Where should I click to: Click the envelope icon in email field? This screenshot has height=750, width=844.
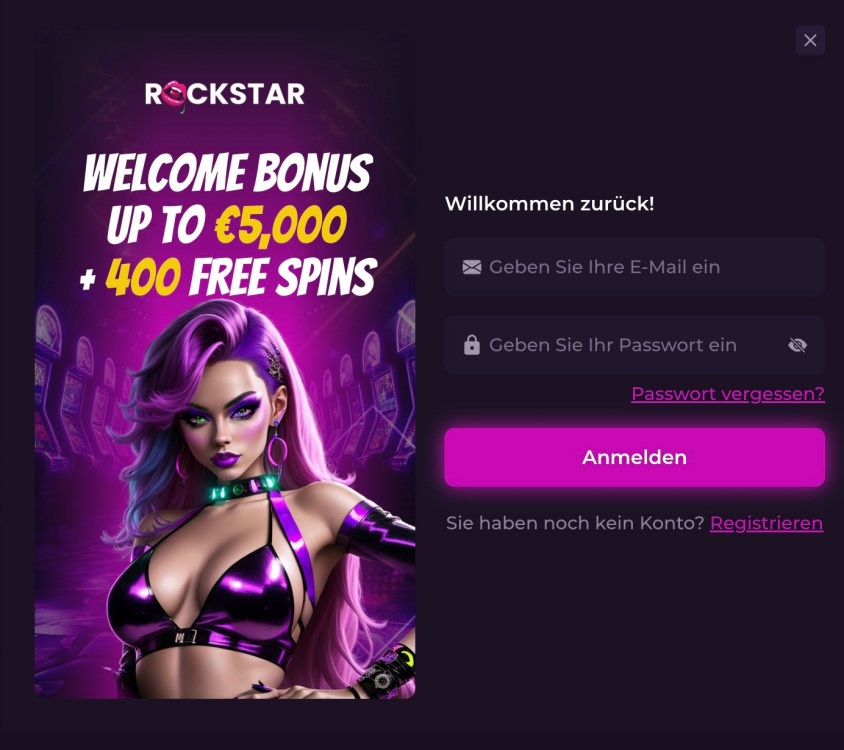click(x=472, y=267)
